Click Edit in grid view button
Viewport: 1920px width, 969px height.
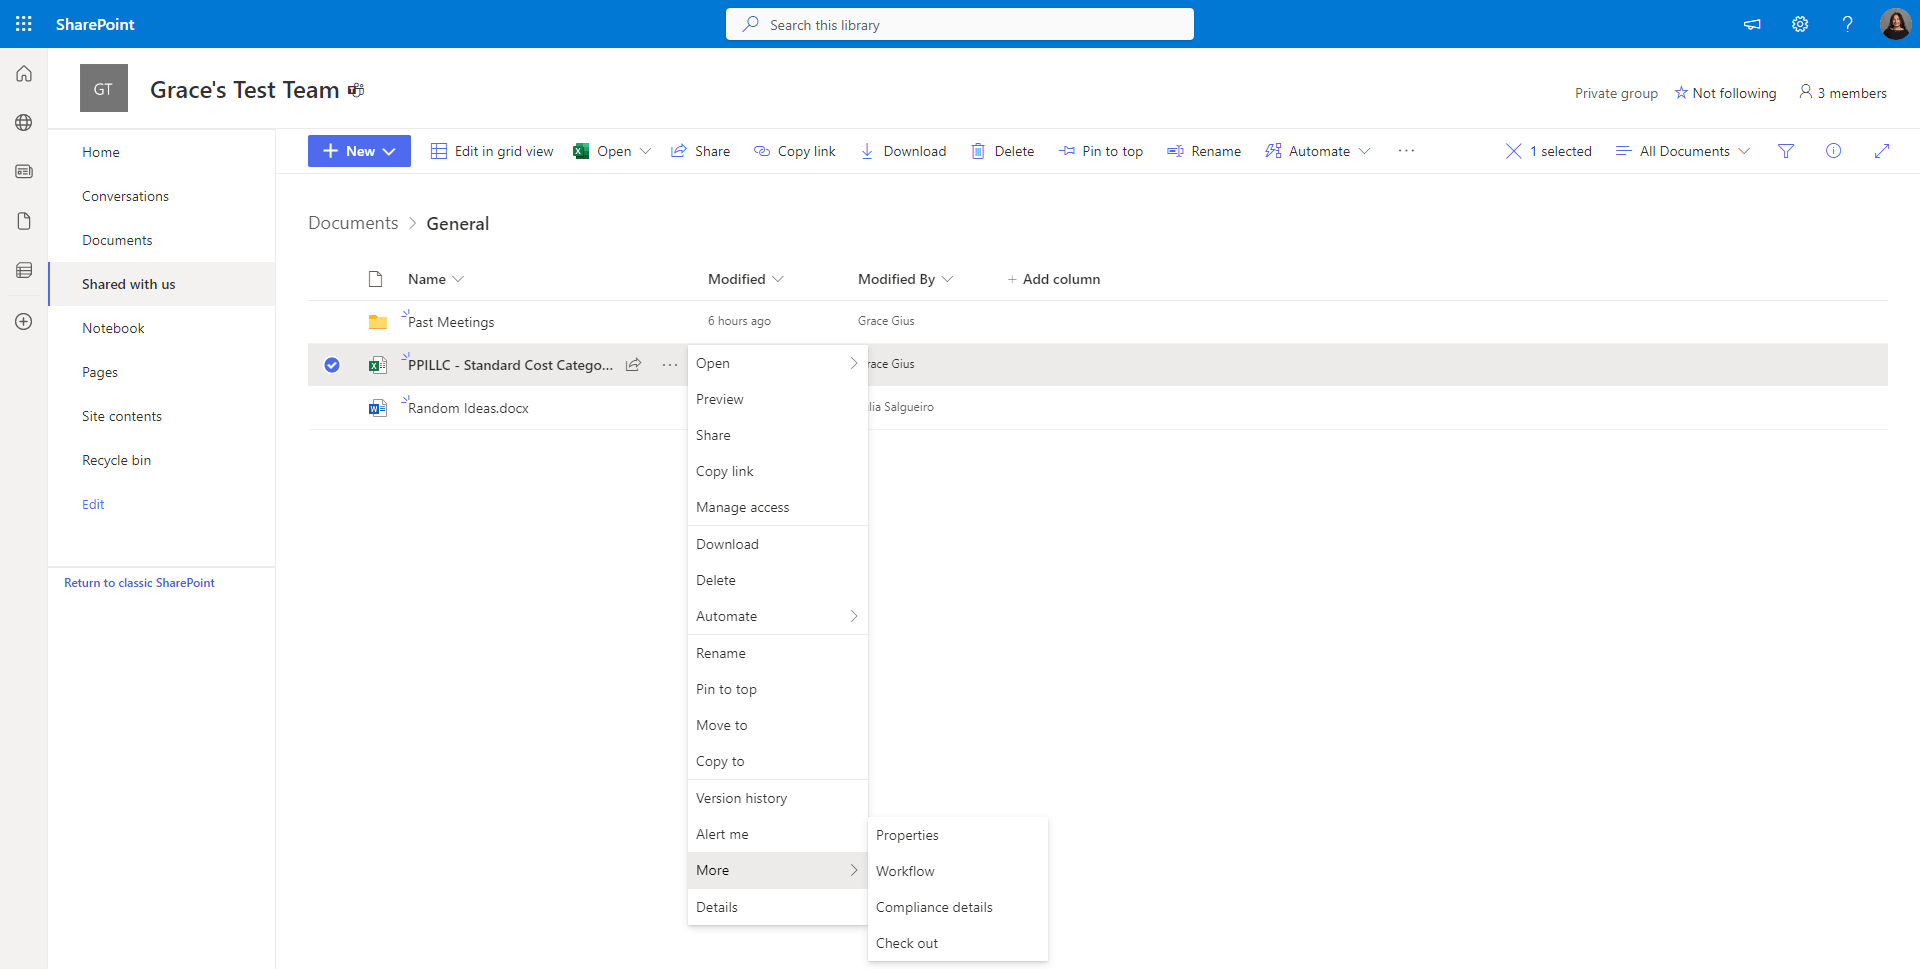pos(492,151)
